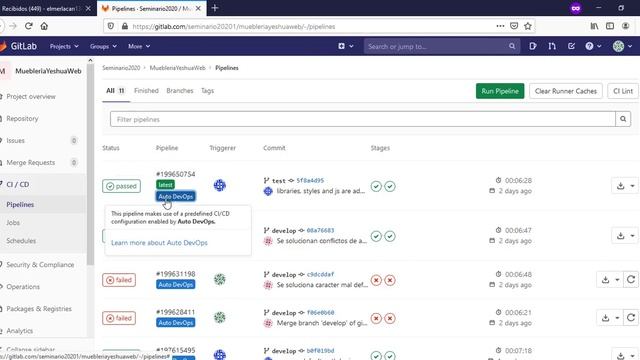The image size is (640, 360).
Task: Reload the page with browser refresh icon
Action: [29, 26]
